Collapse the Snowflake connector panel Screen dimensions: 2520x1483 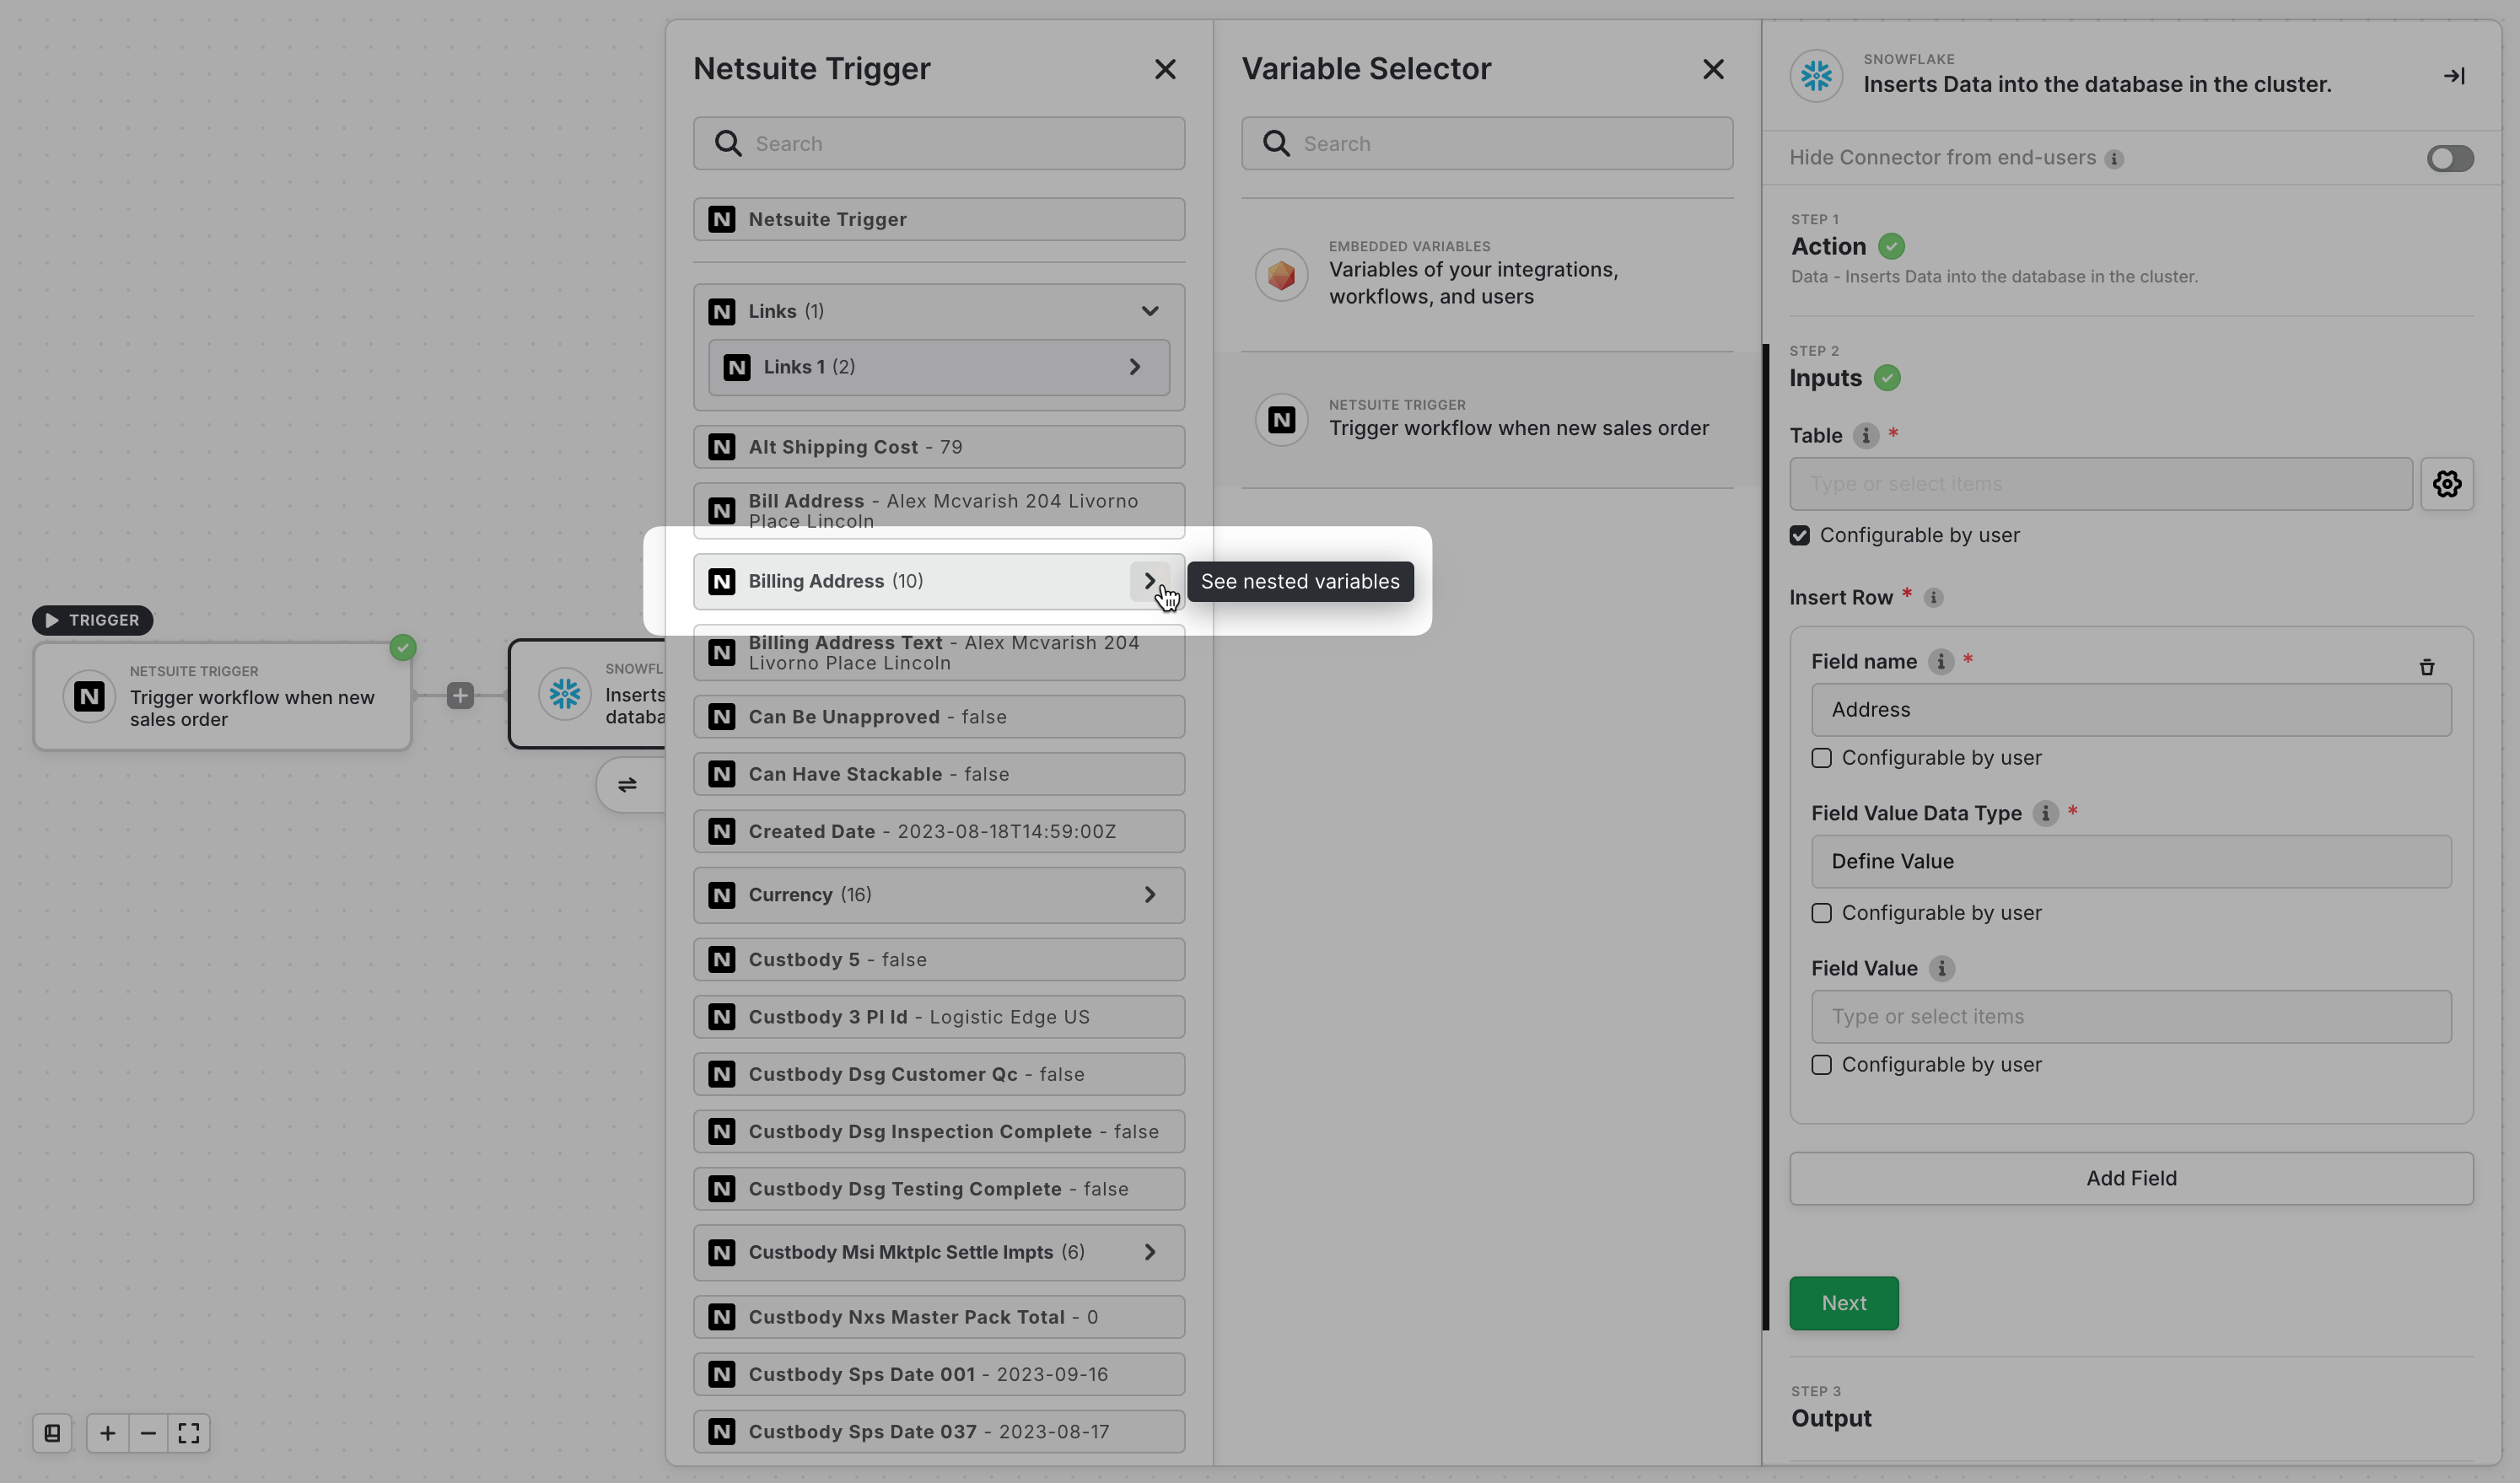[2453, 75]
